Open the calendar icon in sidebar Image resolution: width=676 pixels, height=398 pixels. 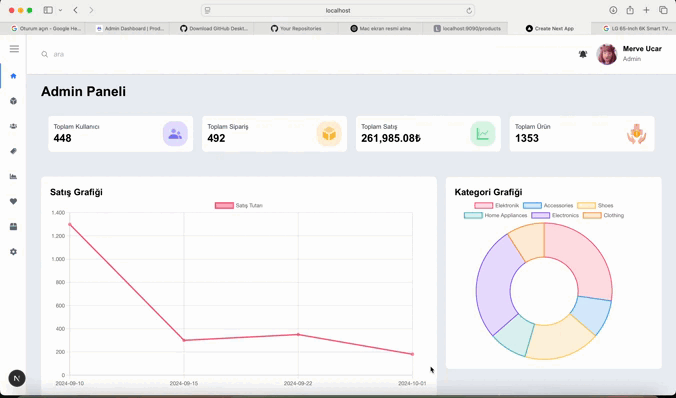click(x=13, y=226)
